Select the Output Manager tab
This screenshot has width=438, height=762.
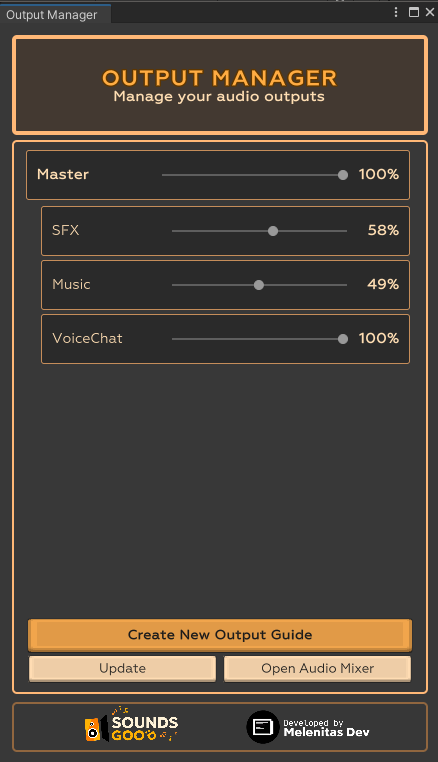pos(53,15)
